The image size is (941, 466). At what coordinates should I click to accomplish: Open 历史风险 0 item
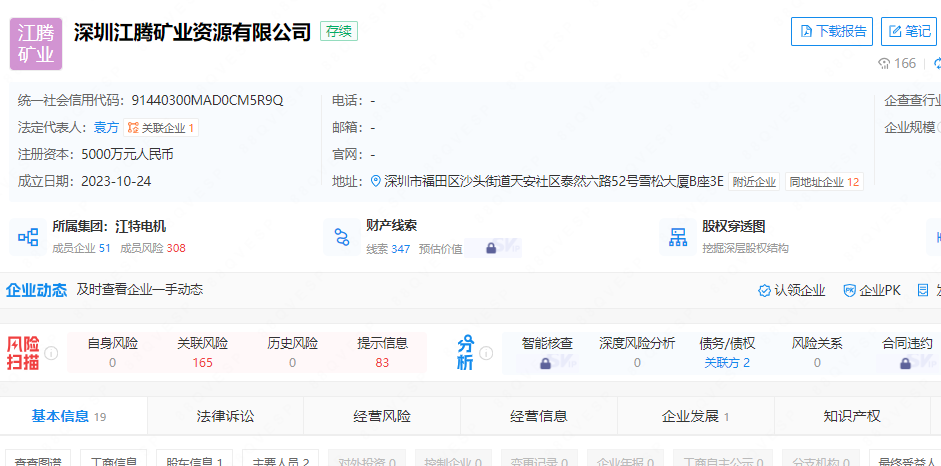(x=292, y=353)
